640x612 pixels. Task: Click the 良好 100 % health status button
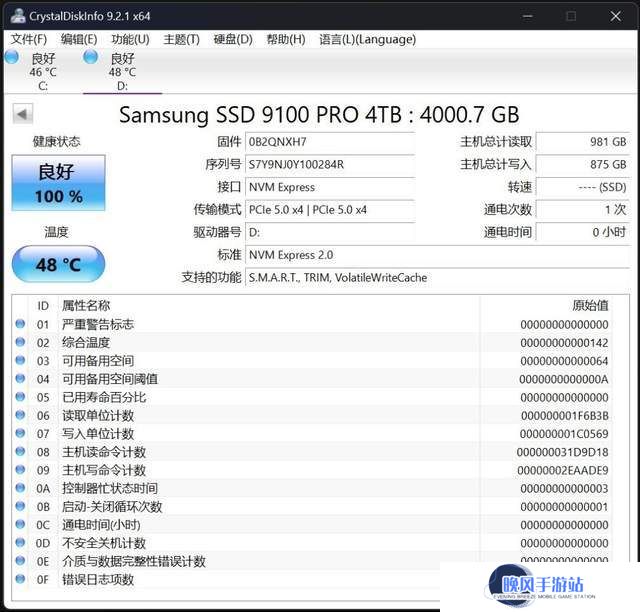click(58, 183)
